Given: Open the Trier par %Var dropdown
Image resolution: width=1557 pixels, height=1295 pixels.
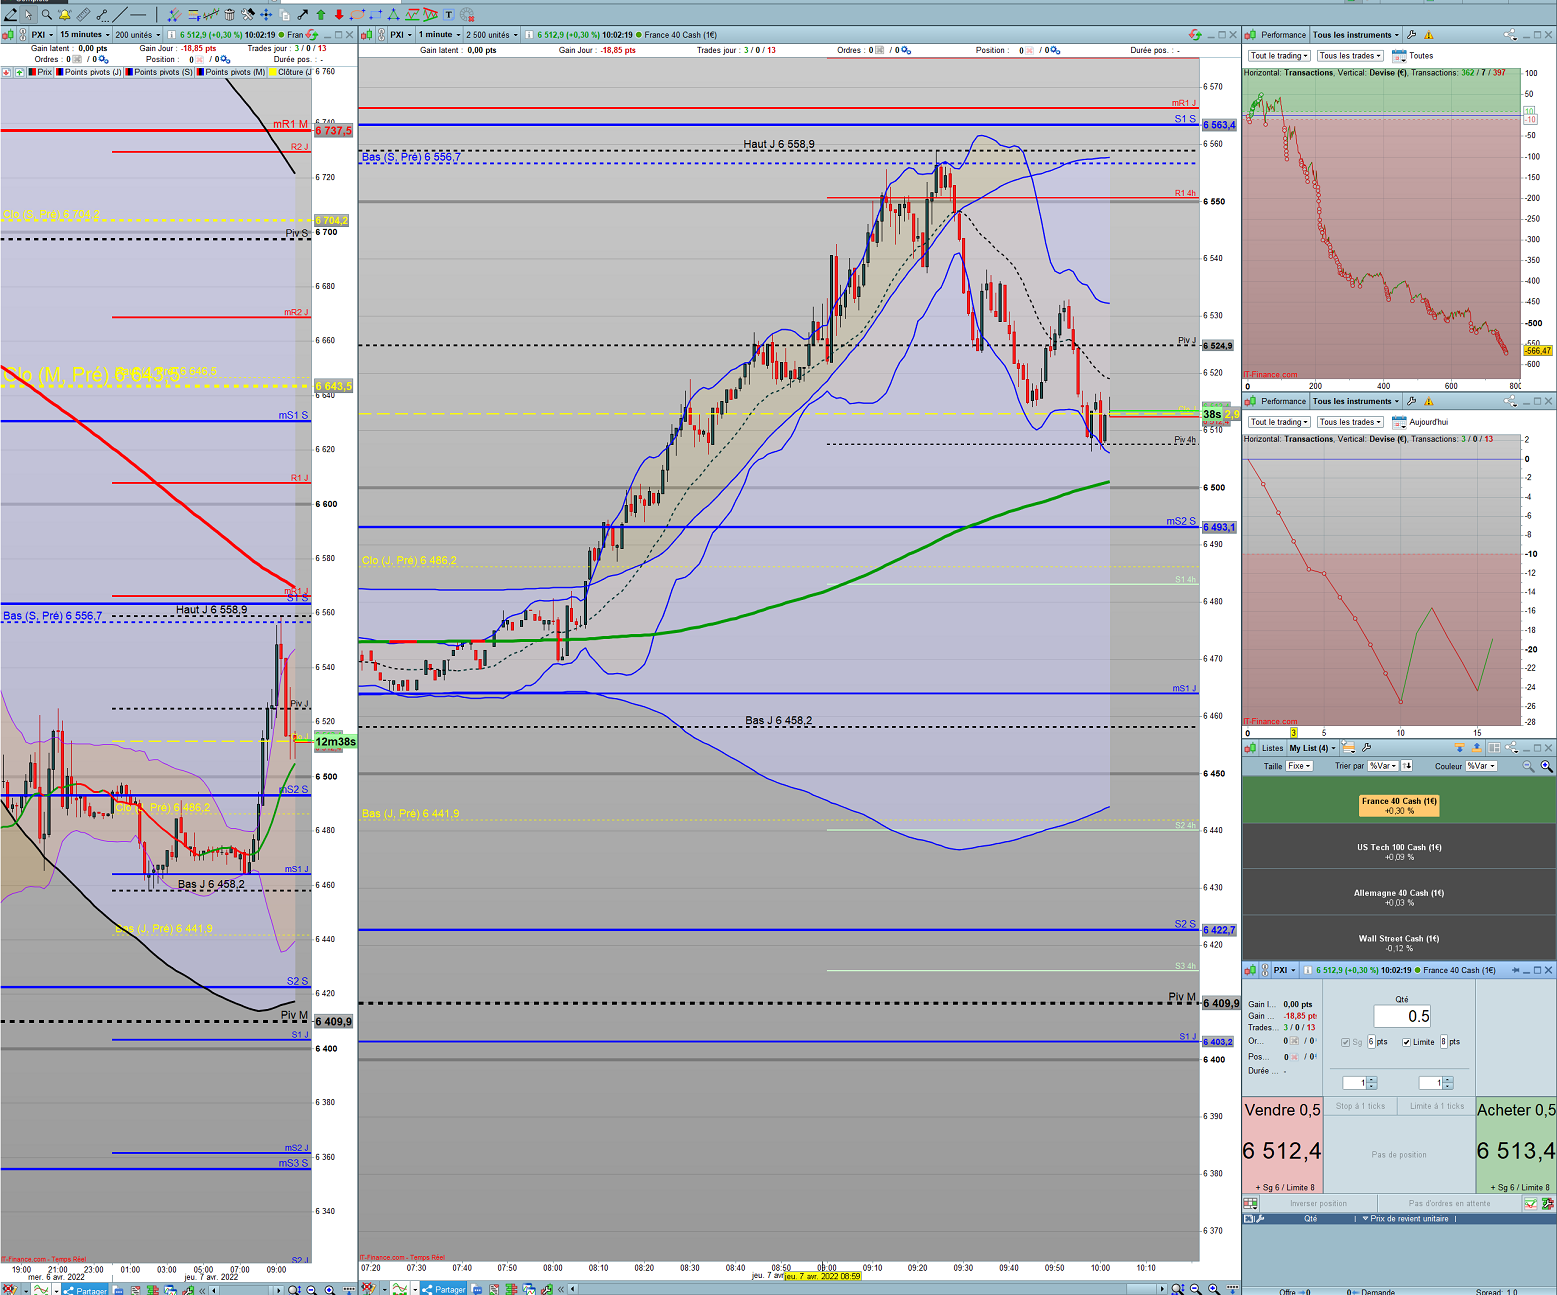Looking at the screenshot, I should [1381, 766].
